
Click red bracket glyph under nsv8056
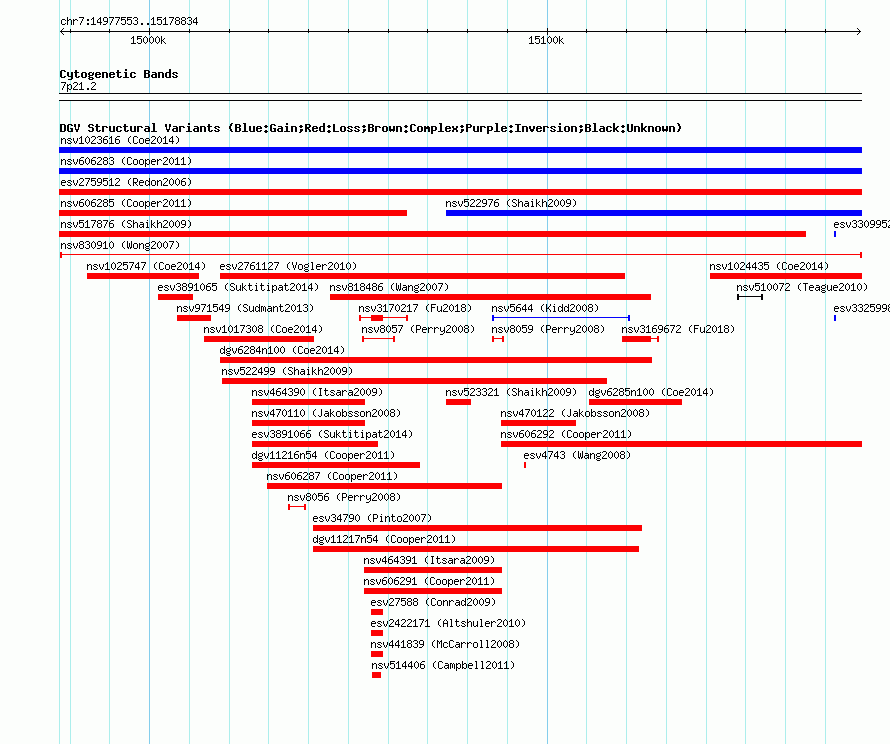(x=297, y=507)
